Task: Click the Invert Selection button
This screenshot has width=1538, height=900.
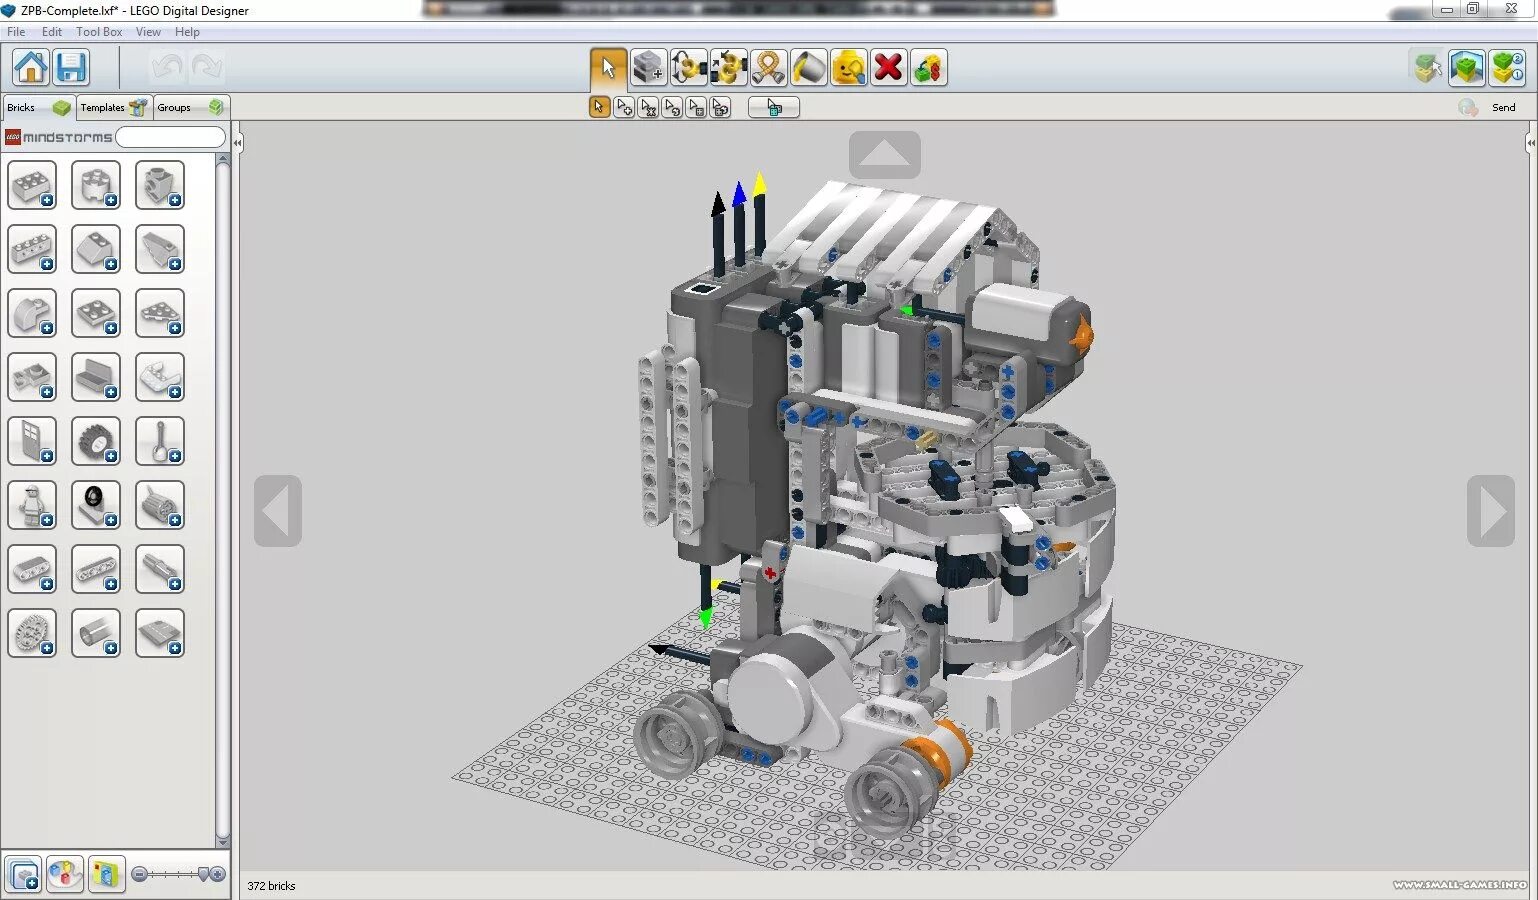Action: click(x=774, y=107)
